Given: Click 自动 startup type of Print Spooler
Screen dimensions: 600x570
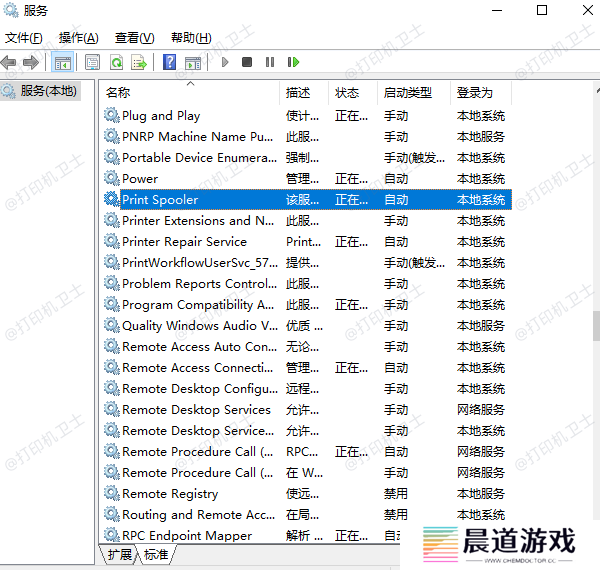Looking at the screenshot, I should click(396, 200).
